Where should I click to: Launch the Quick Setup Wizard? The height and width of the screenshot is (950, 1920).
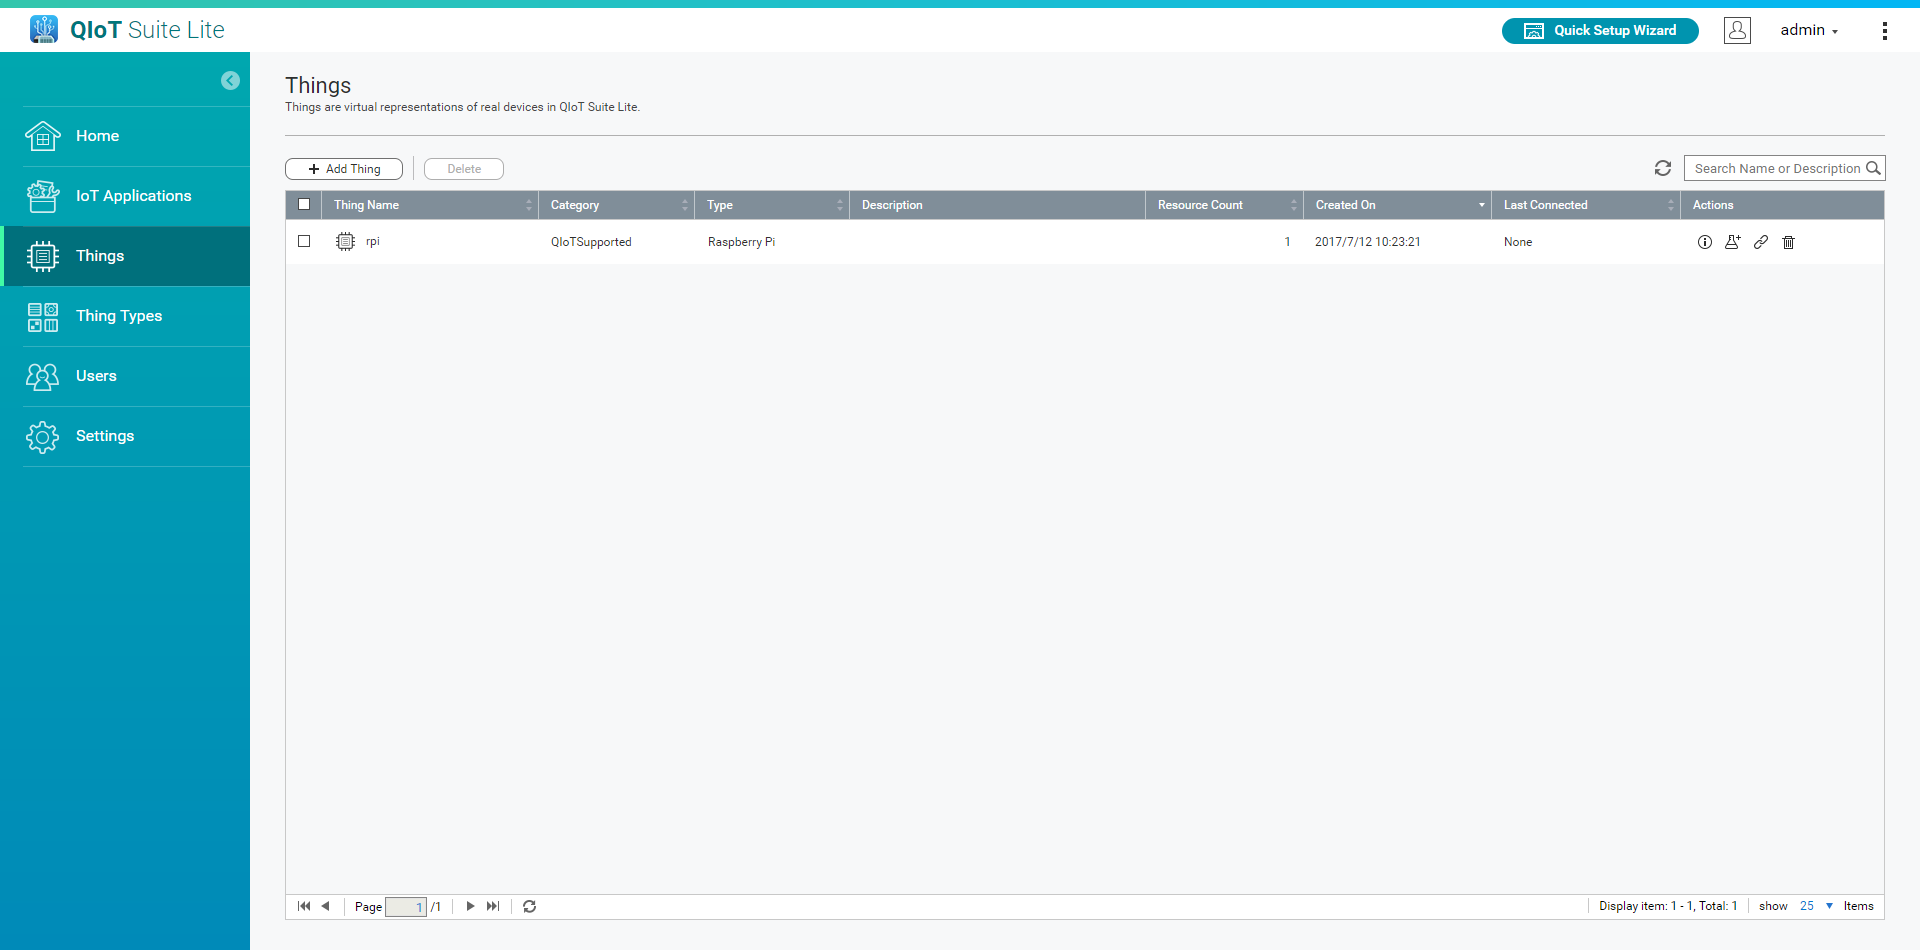point(1599,31)
